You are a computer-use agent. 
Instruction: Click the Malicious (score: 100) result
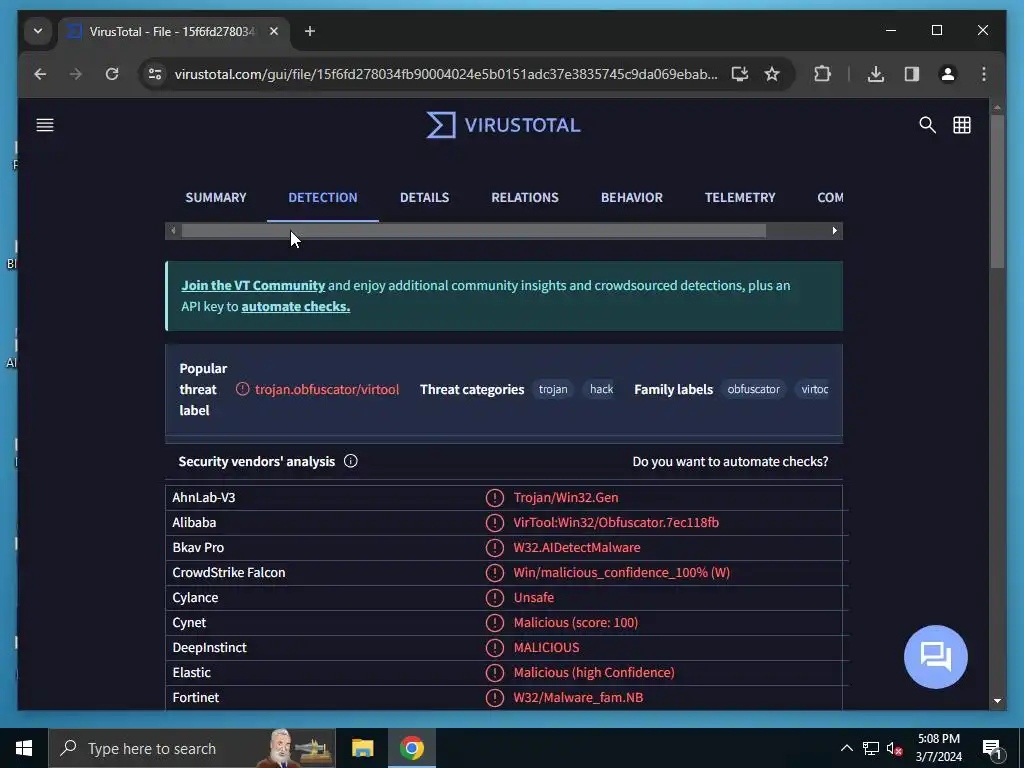point(575,622)
